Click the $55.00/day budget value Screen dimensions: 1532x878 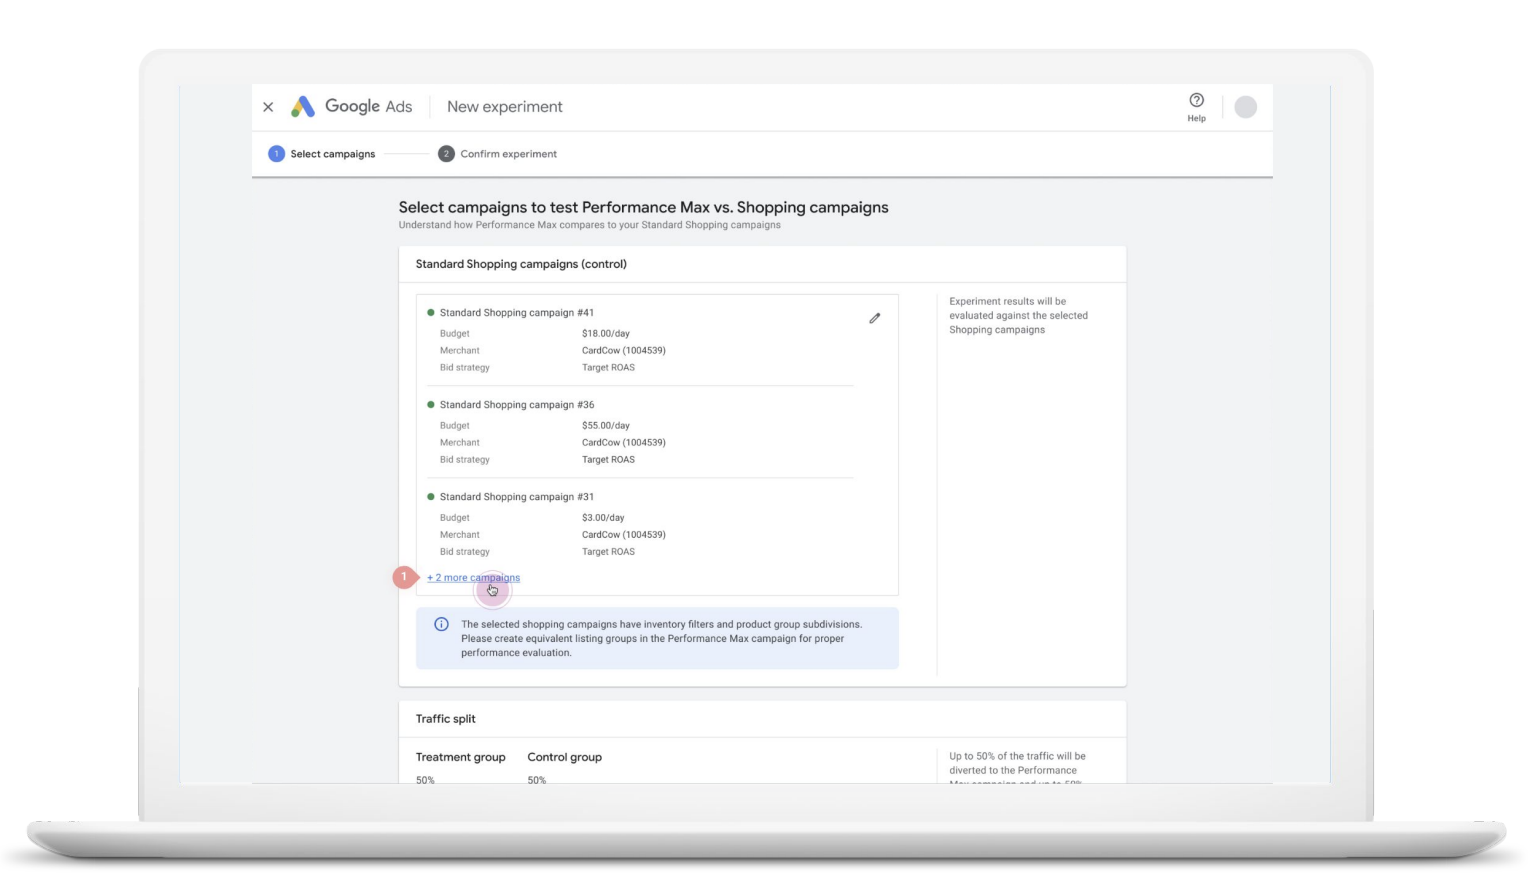point(606,426)
